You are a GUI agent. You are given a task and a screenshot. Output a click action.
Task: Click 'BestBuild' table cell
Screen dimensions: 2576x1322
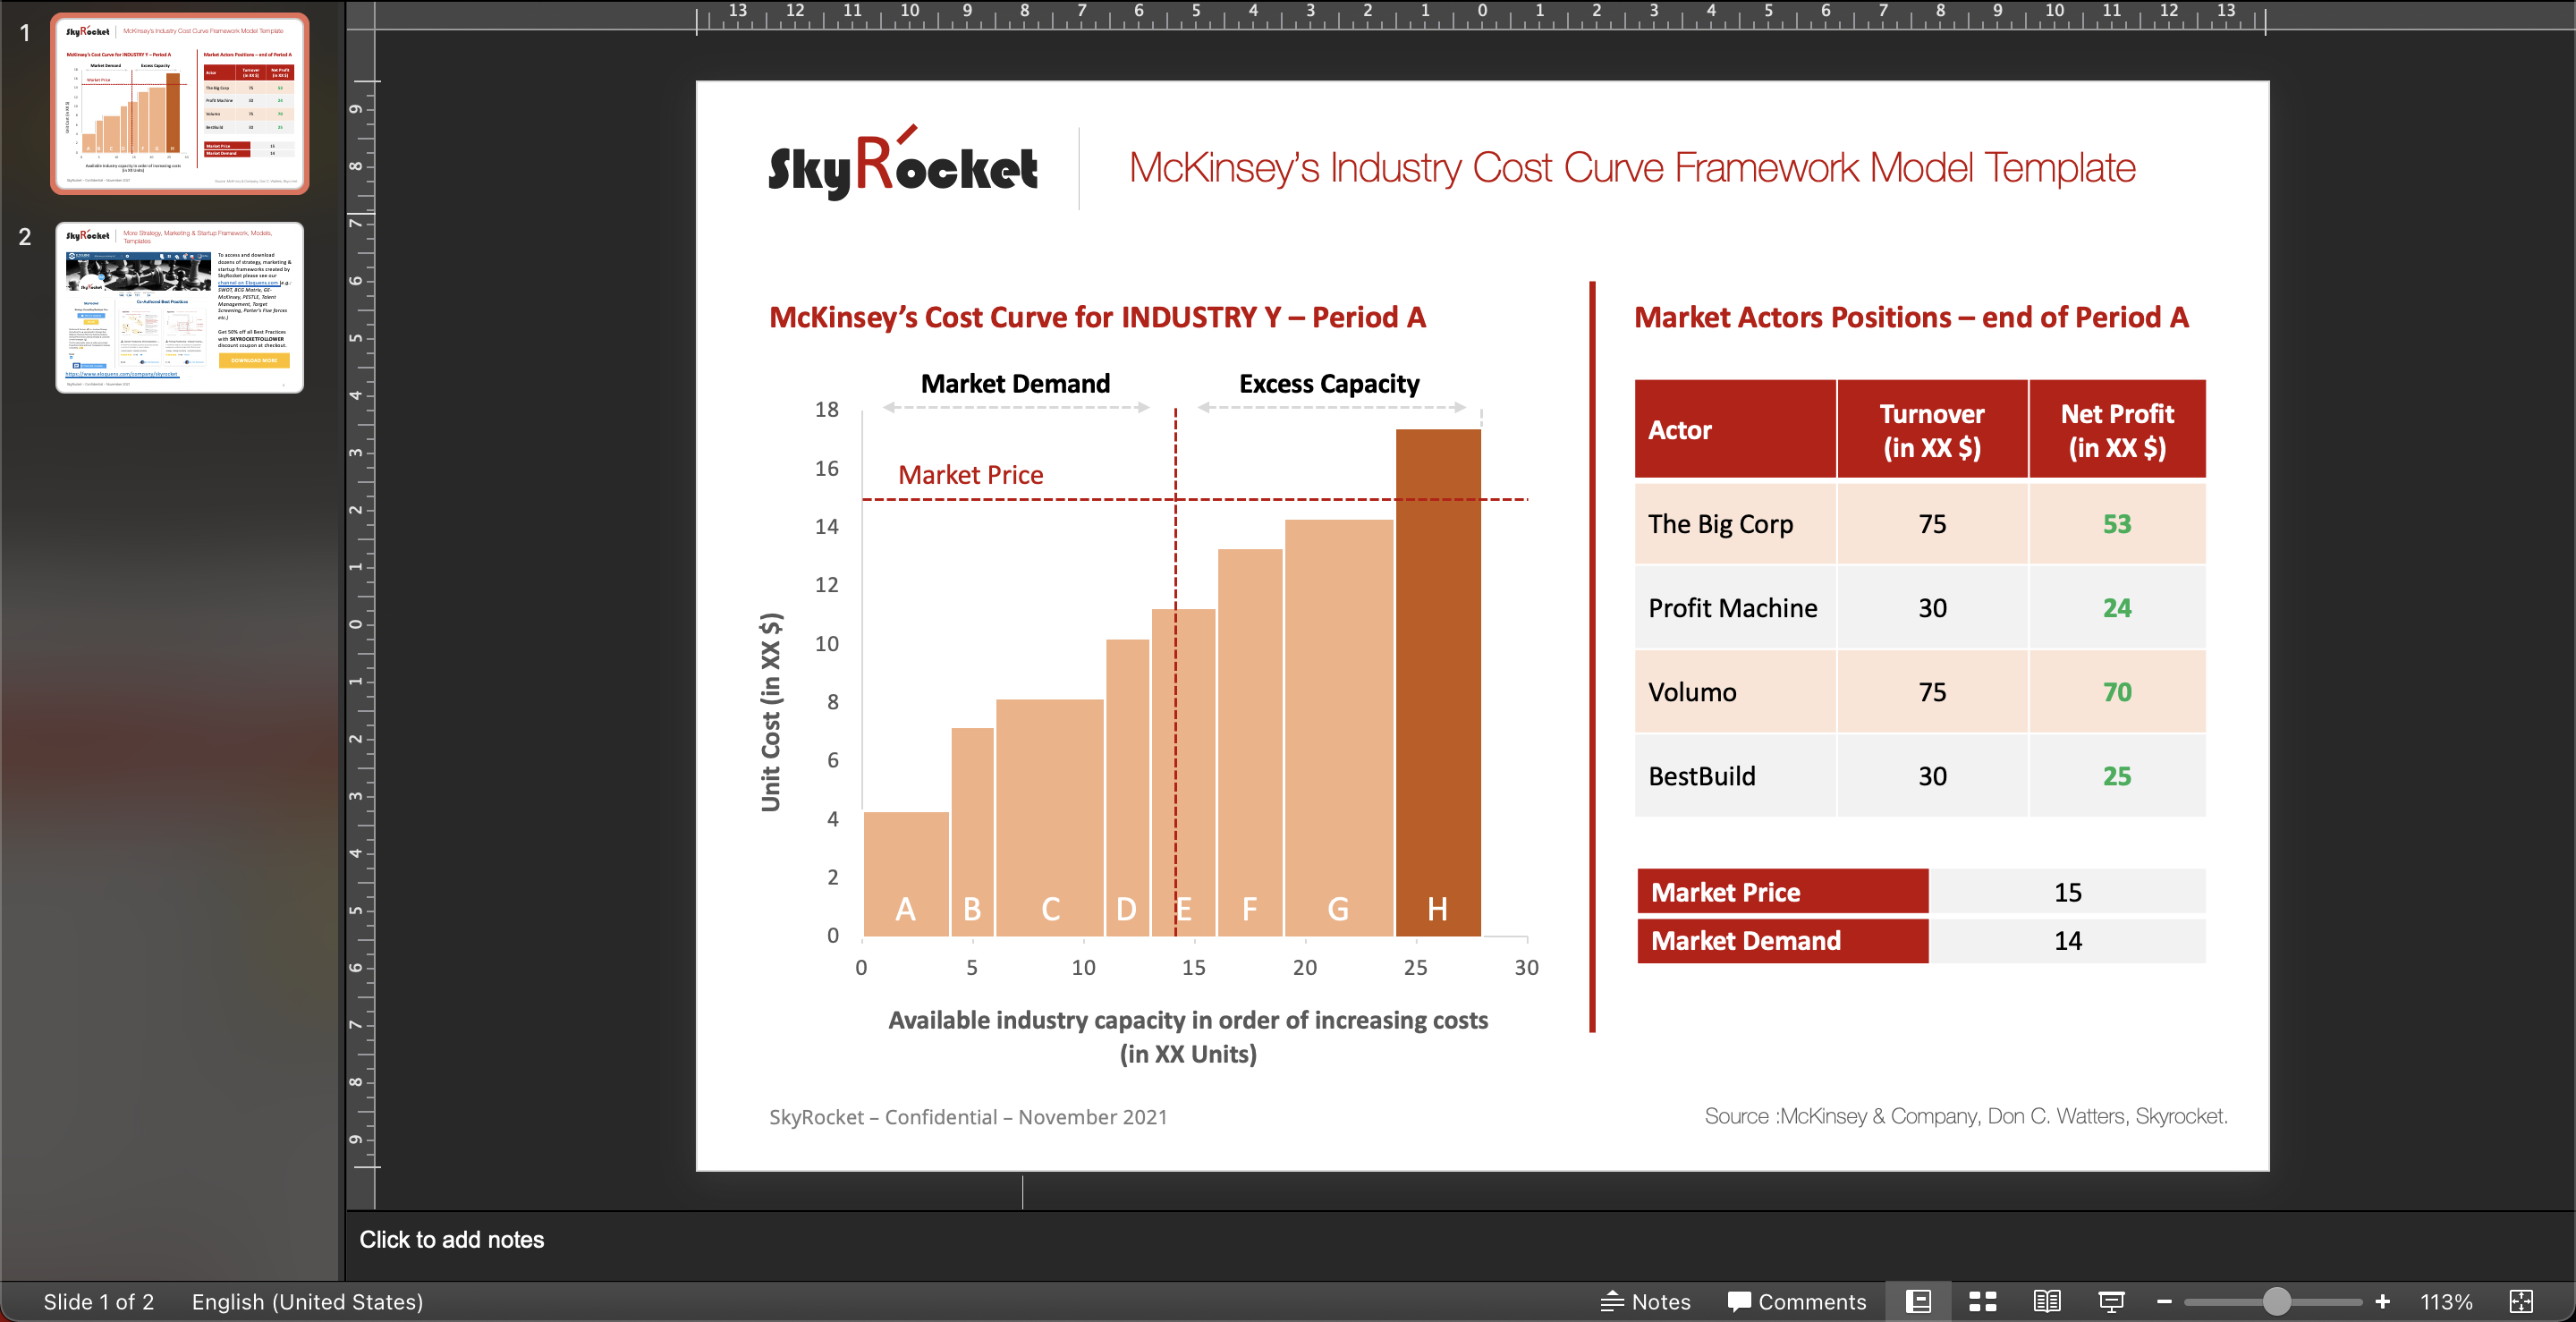[1735, 775]
